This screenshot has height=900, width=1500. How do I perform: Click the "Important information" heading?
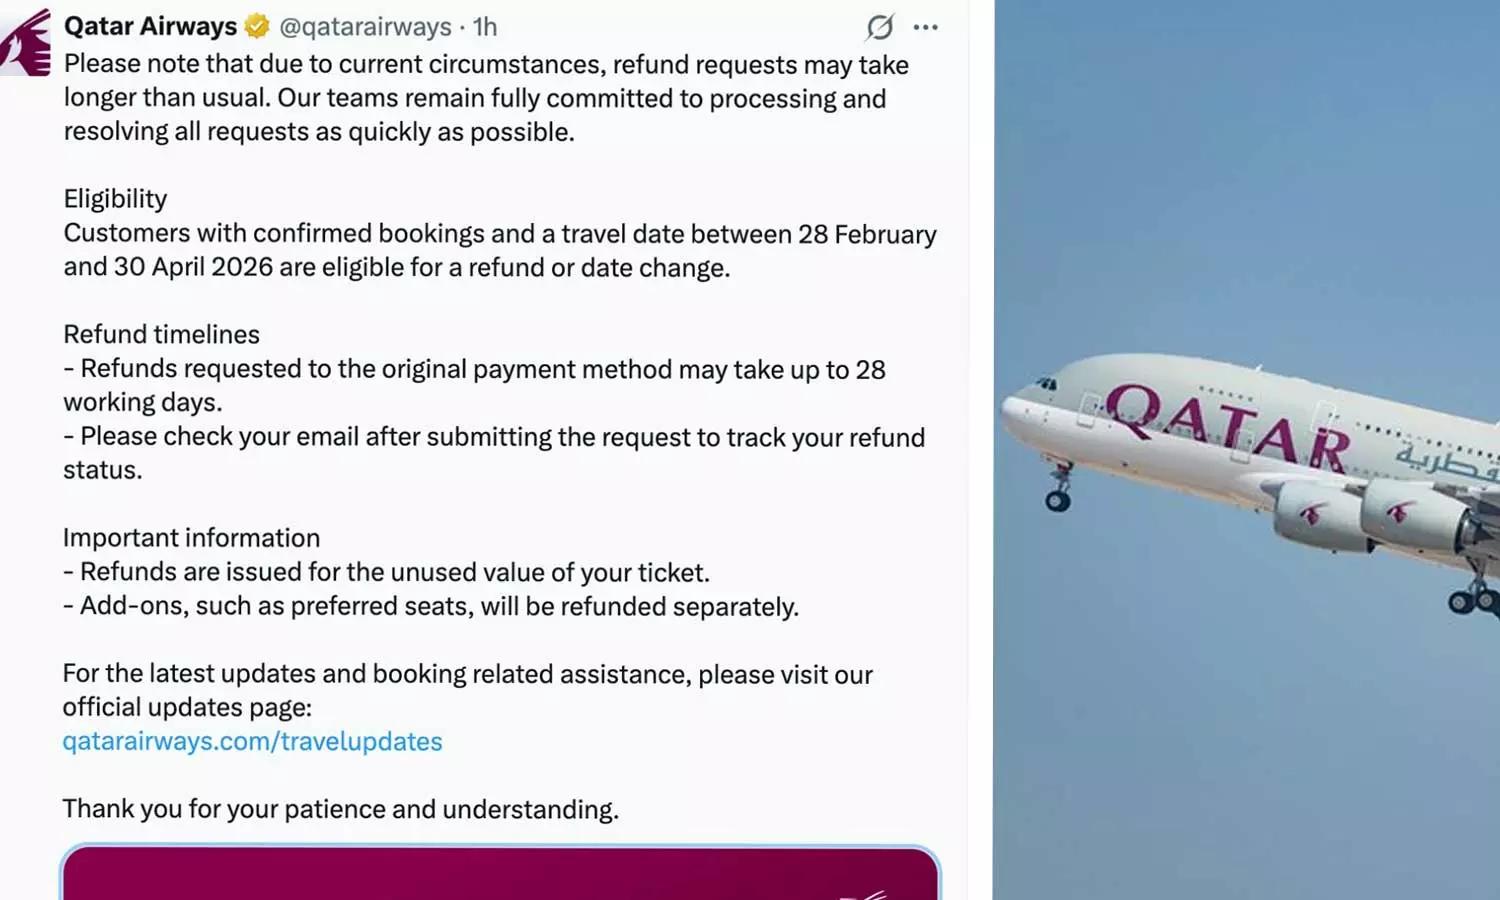point(191,538)
